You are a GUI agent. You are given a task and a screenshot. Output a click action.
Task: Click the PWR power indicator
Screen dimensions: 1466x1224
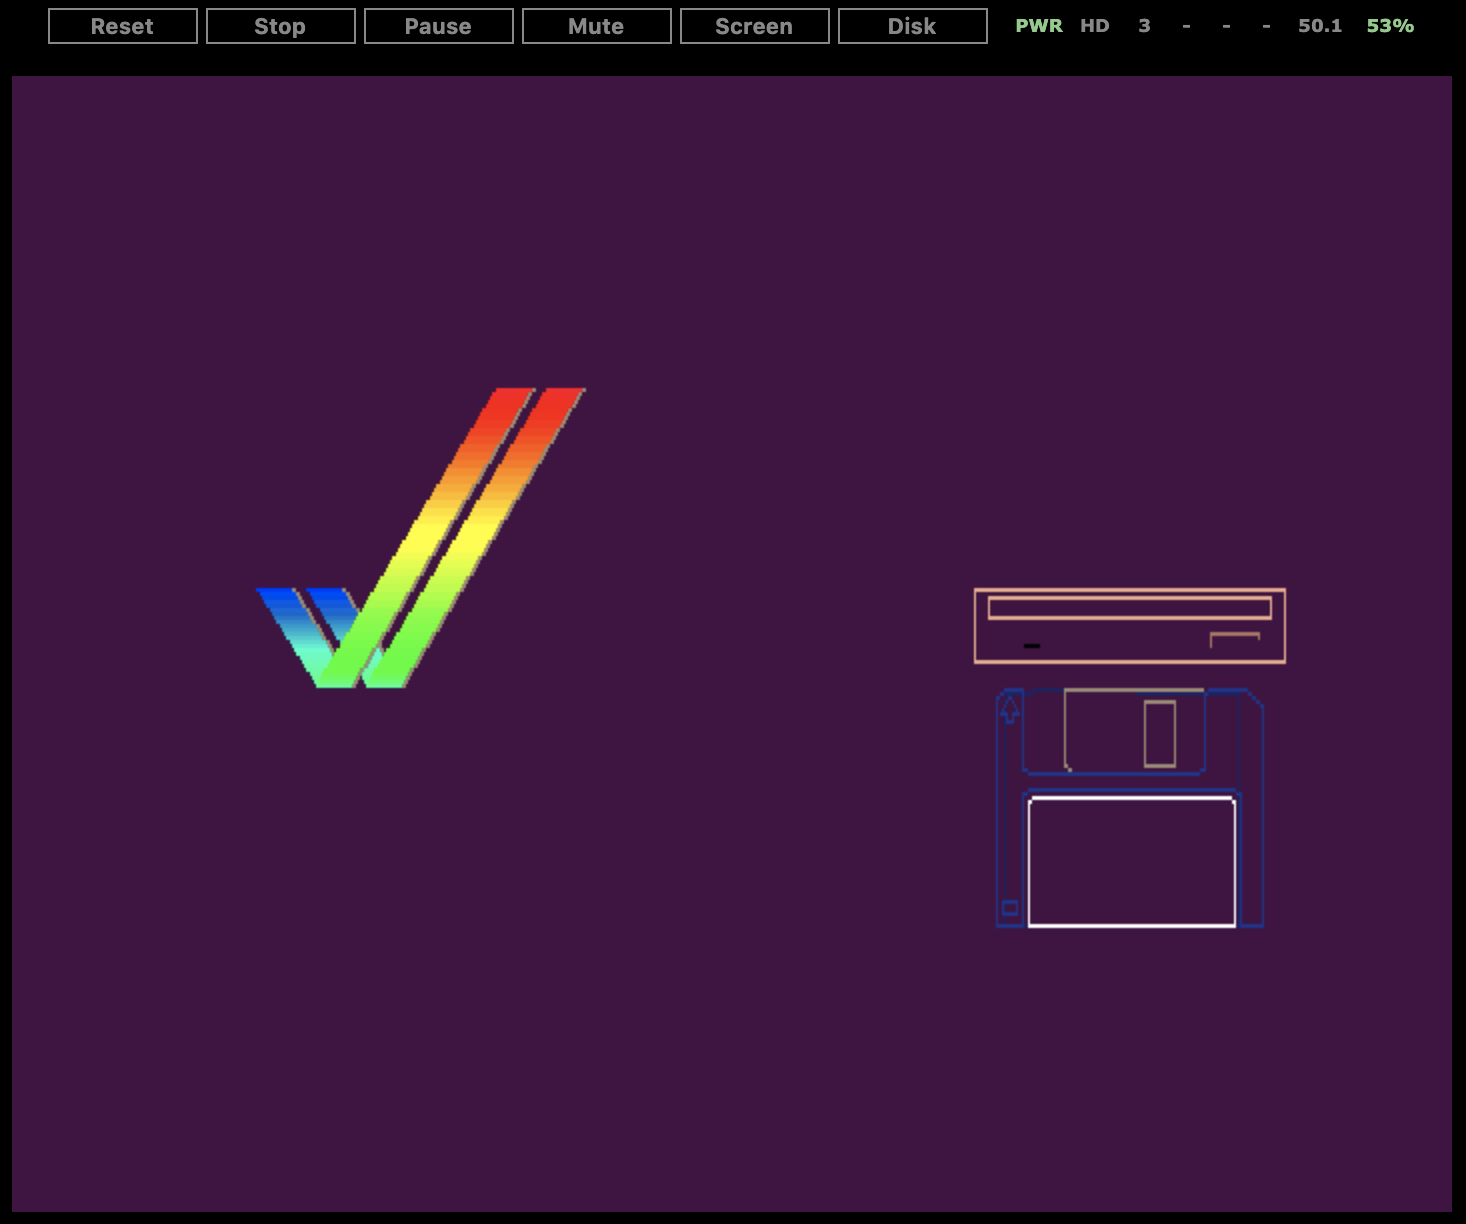click(1039, 26)
